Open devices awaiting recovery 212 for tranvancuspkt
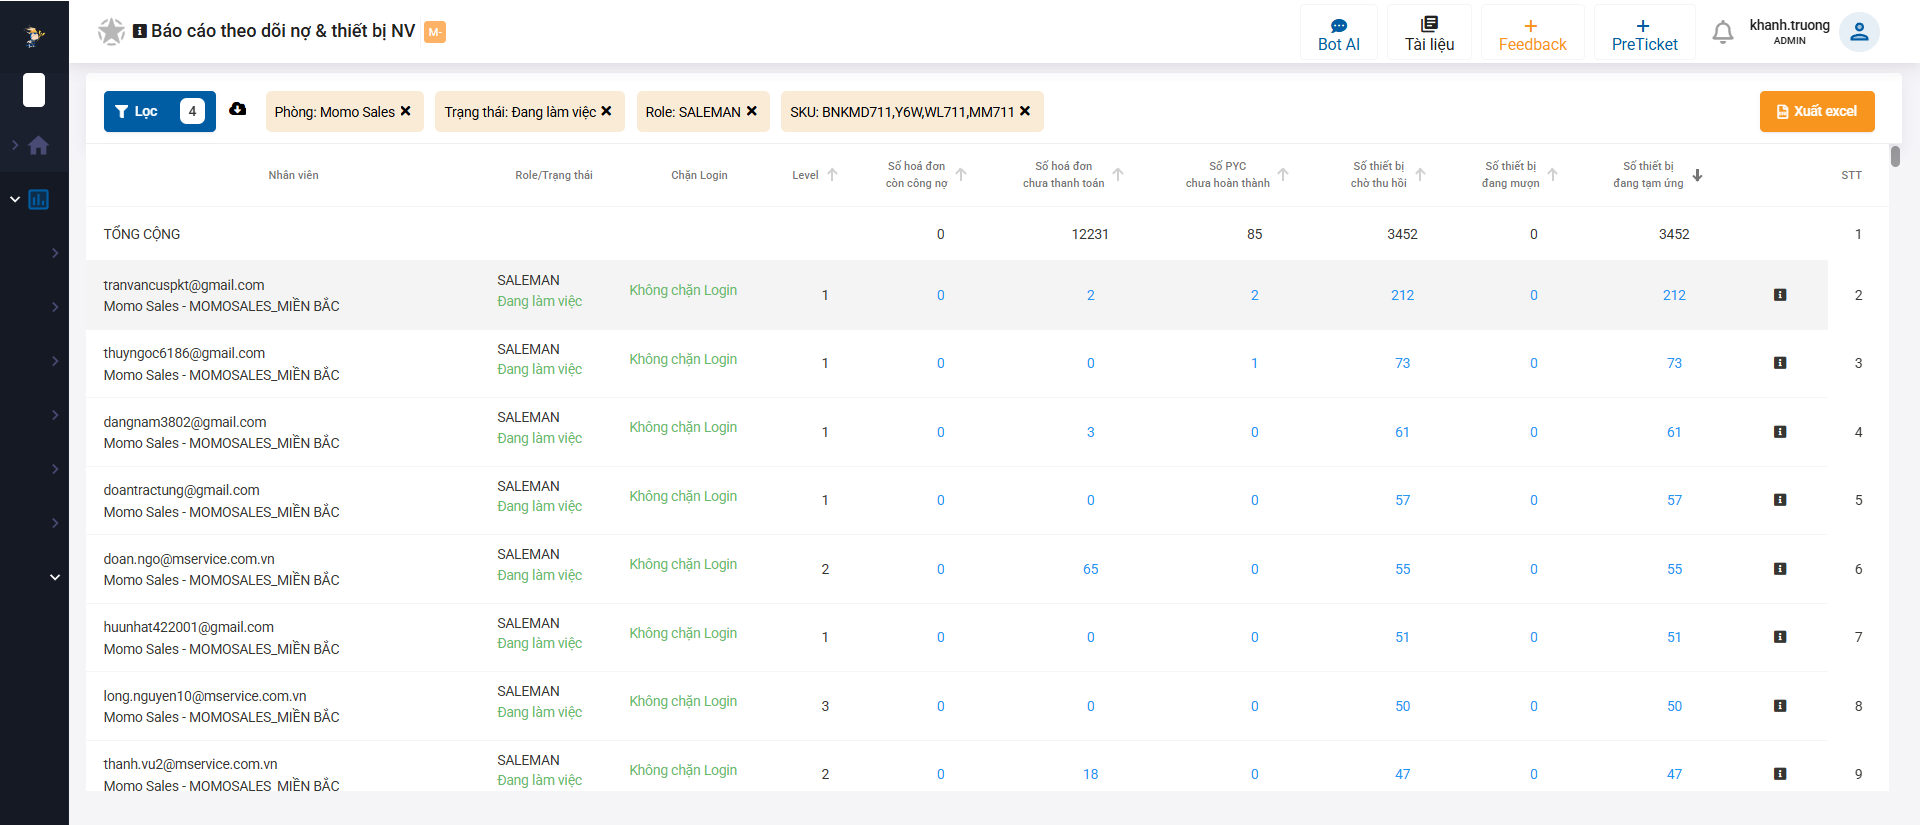The image size is (1920, 825). [x=1402, y=295]
